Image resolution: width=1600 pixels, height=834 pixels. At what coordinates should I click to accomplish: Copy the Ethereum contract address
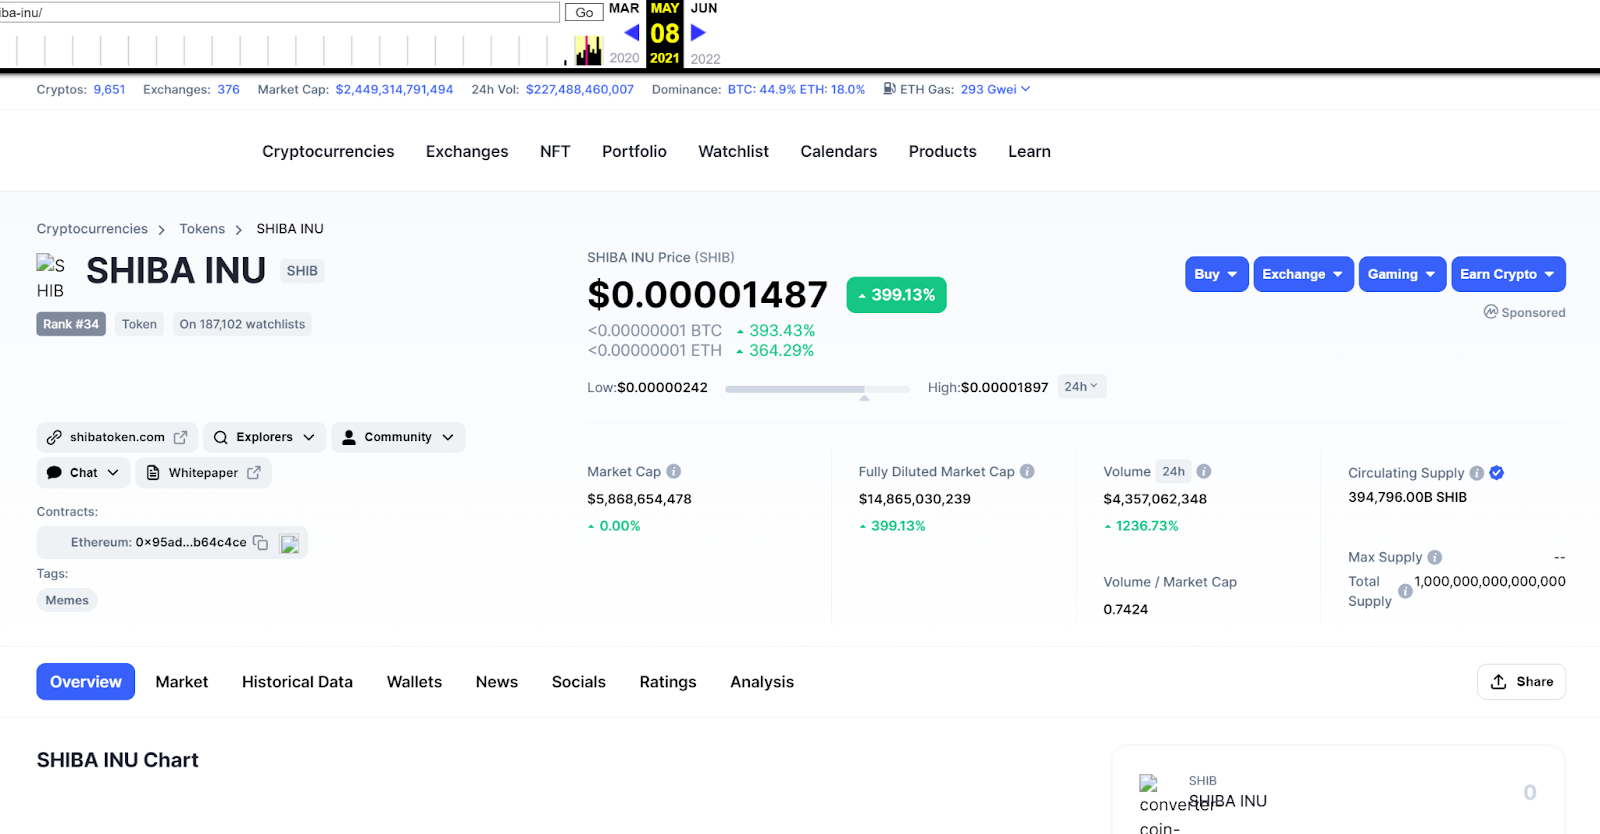tap(261, 542)
